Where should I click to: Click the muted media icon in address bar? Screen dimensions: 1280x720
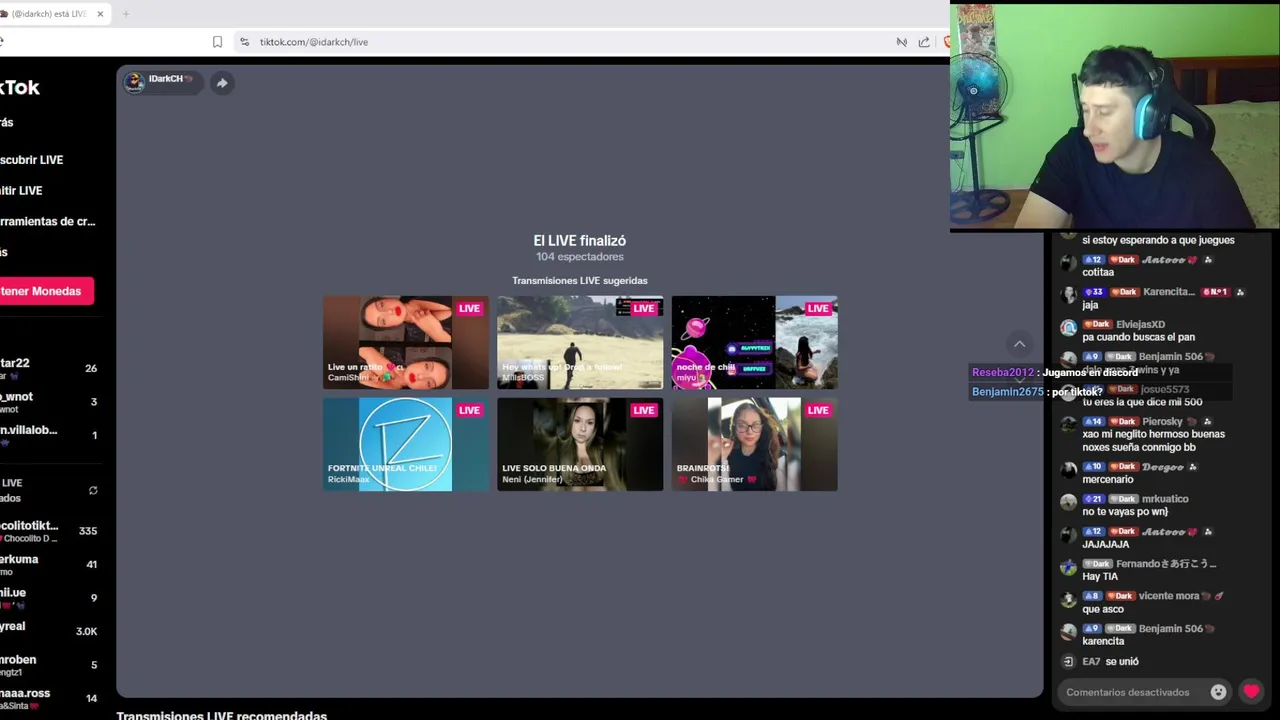tap(901, 42)
